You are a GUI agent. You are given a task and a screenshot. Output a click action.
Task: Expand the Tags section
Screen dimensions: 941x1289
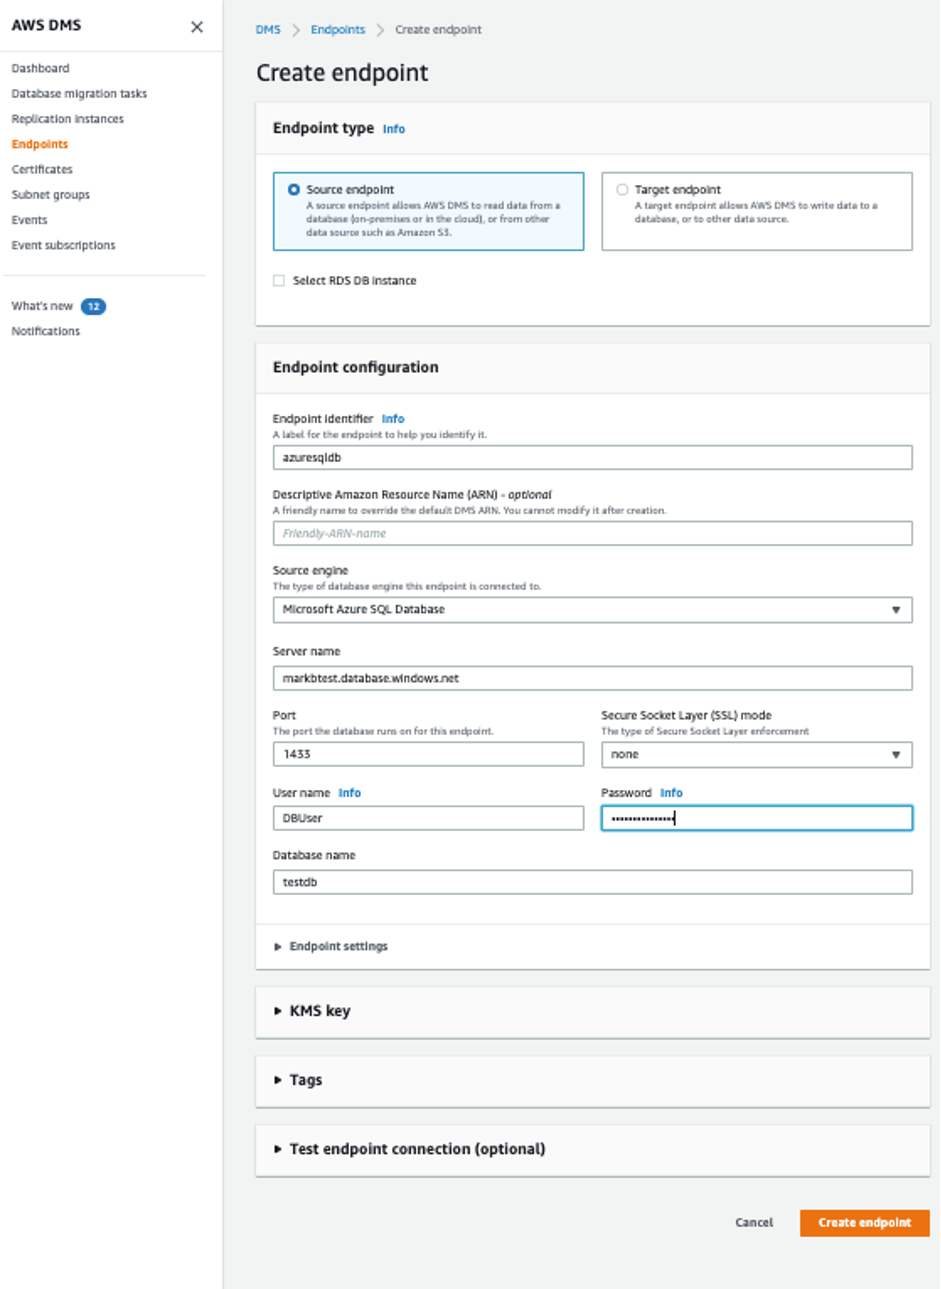tap(303, 1080)
